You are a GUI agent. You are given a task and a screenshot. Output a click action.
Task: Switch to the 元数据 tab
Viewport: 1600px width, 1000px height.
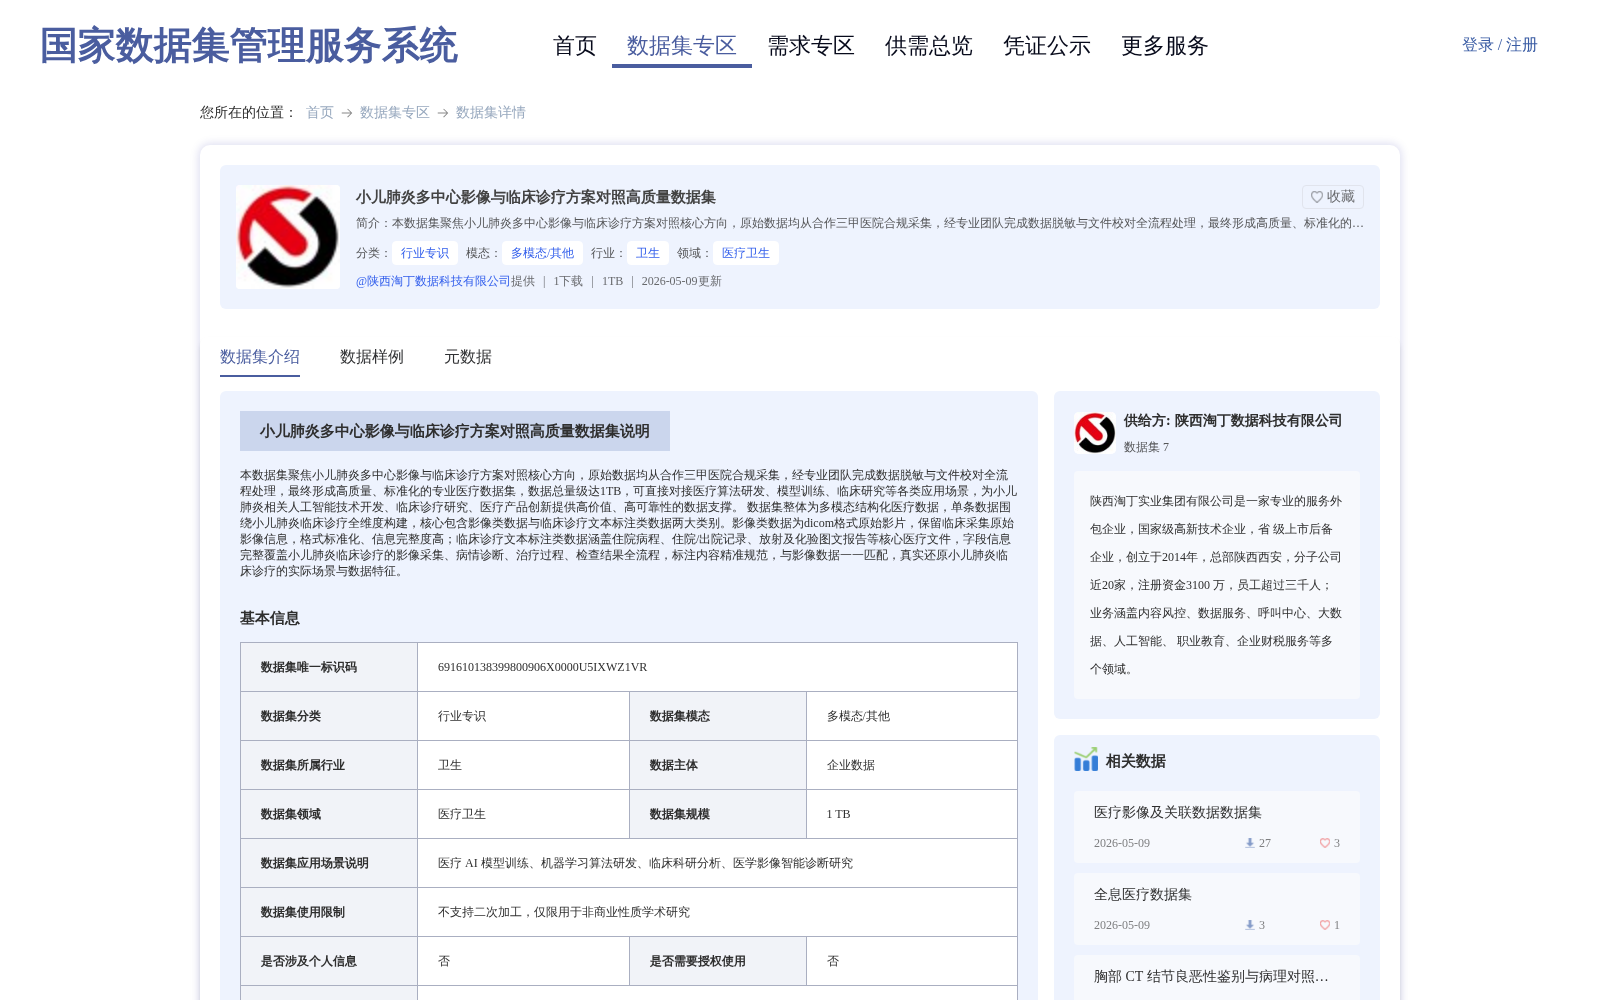pyautogui.click(x=468, y=357)
